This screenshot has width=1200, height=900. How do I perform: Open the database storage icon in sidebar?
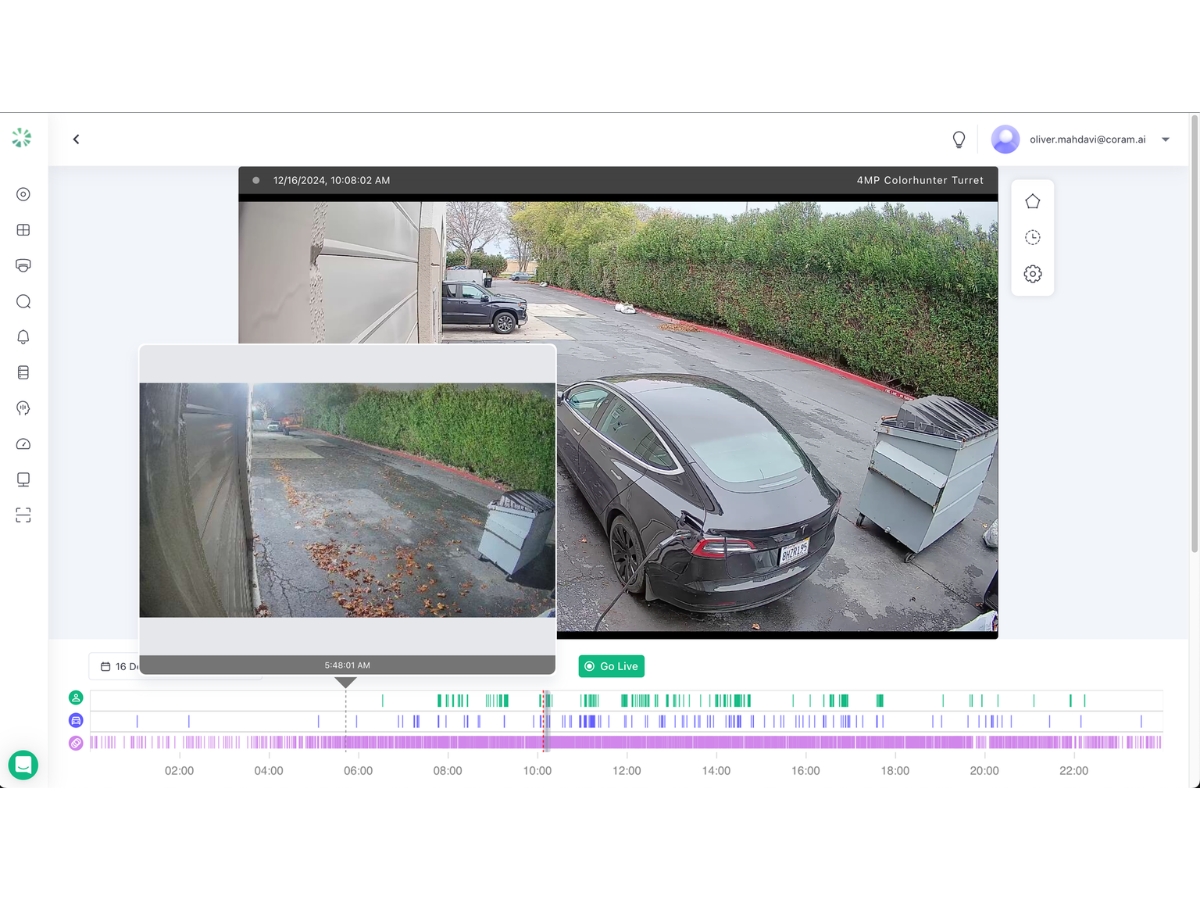coord(23,372)
